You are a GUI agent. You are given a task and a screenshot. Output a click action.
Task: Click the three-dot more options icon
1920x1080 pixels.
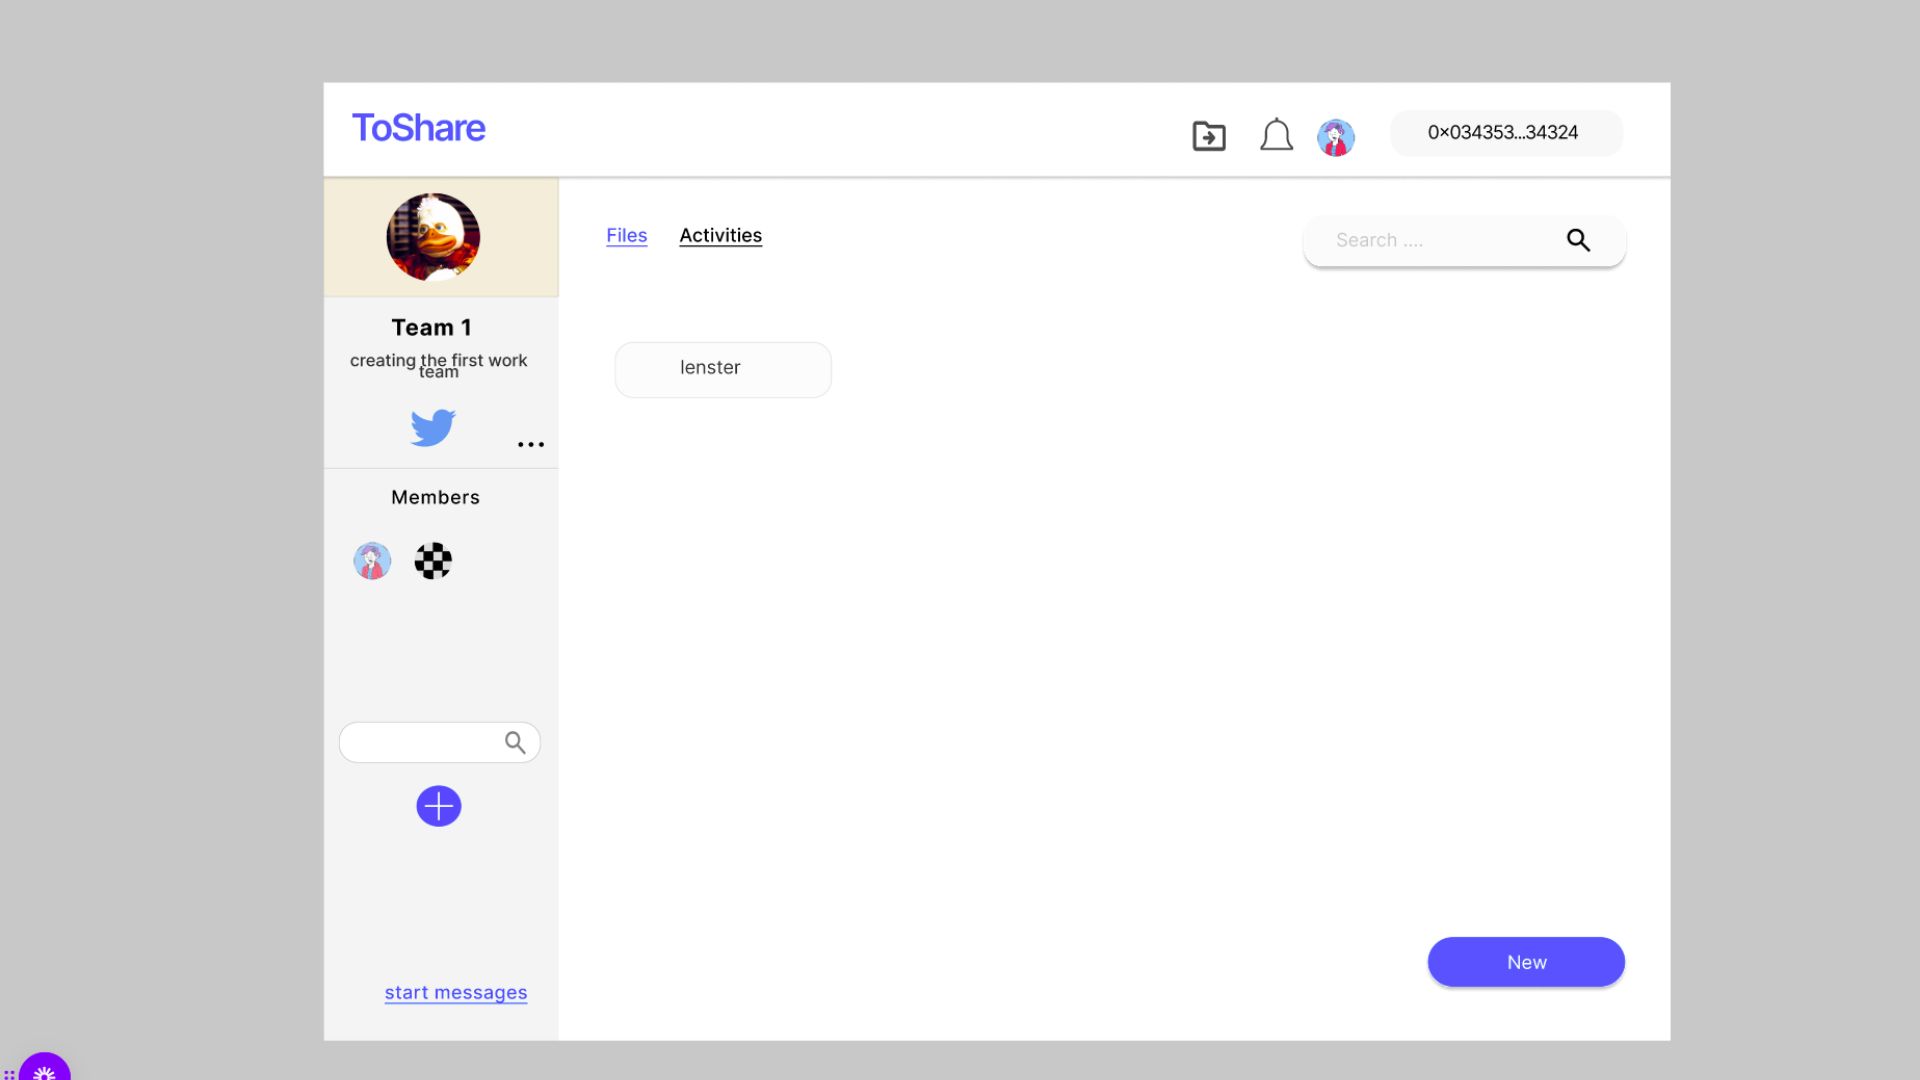point(530,444)
